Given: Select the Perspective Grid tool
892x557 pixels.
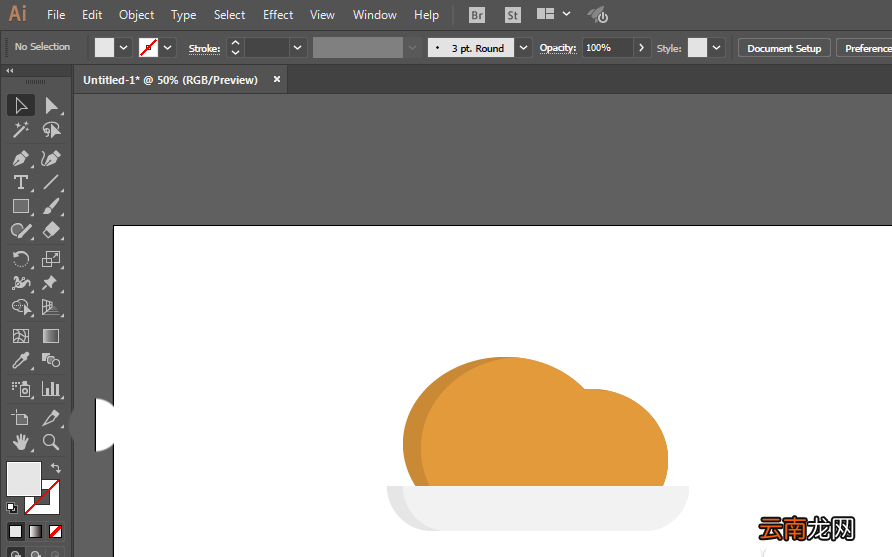Looking at the screenshot, I should [x=51, y=307].
